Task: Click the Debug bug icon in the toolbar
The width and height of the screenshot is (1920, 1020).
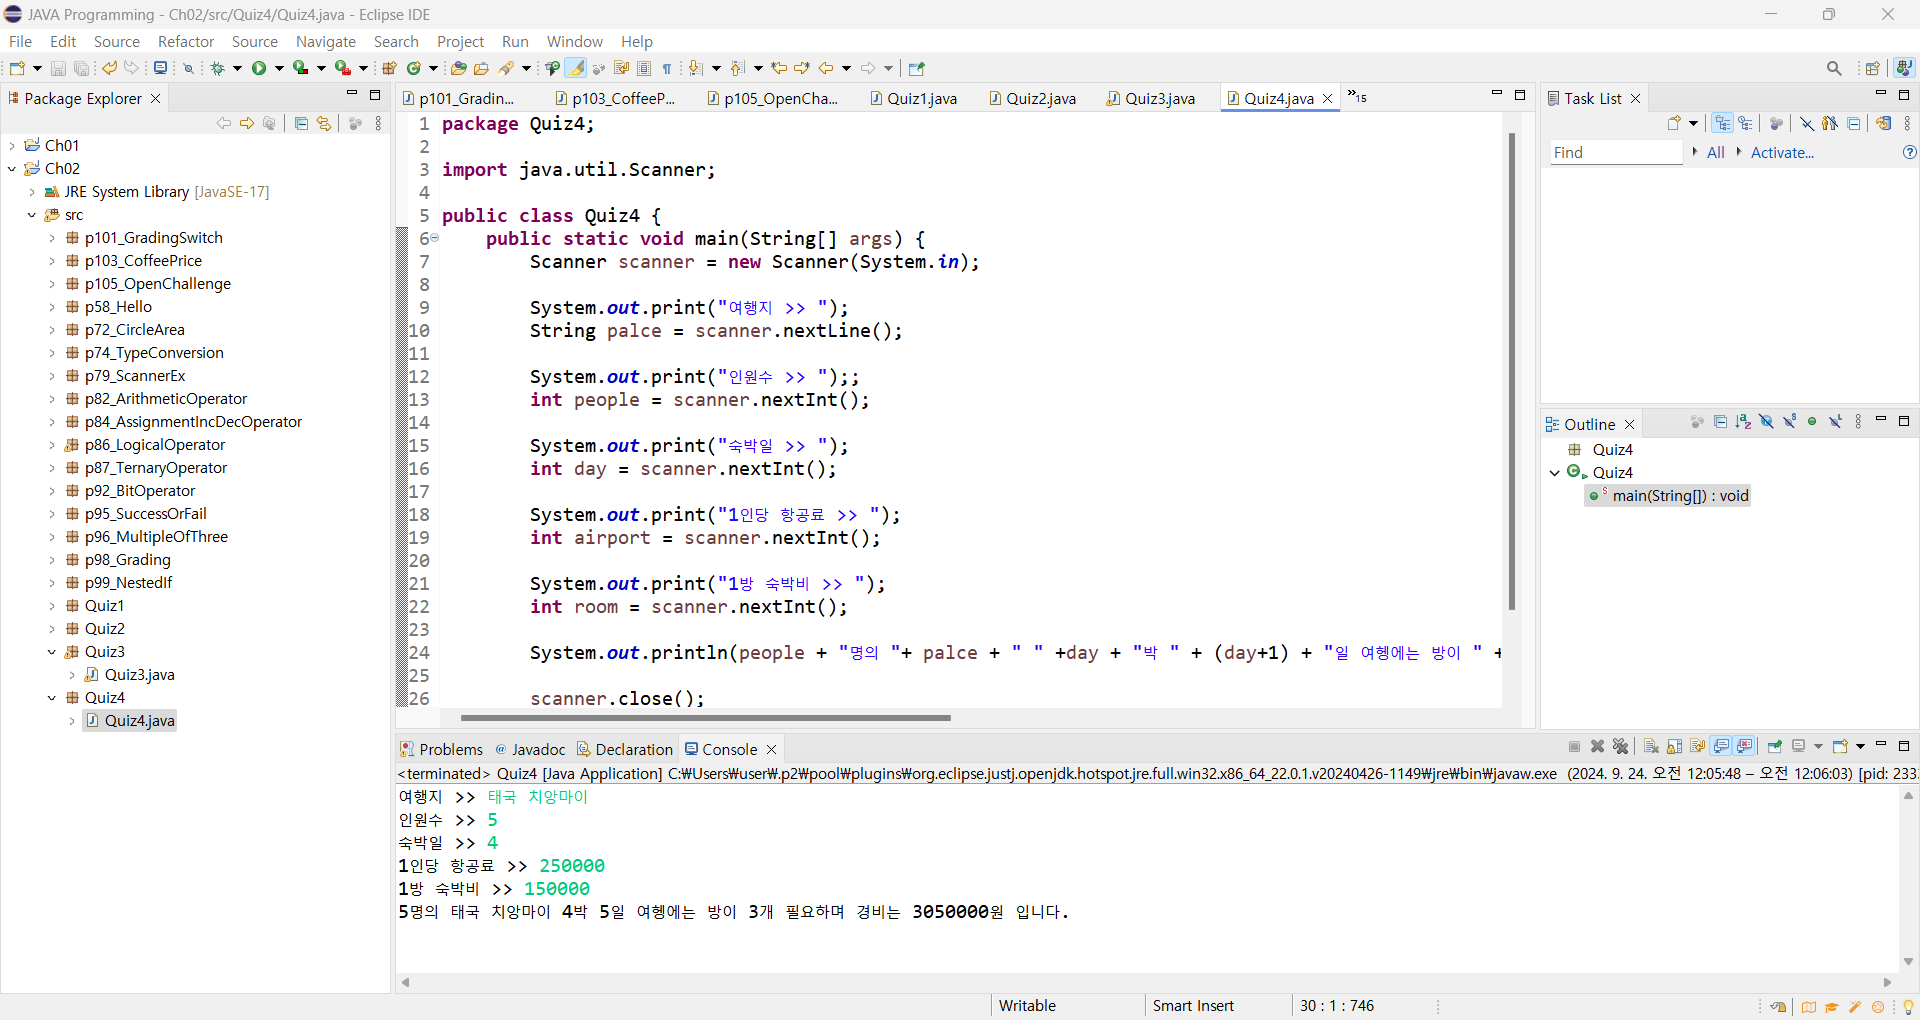Action: click(x=217, y=68)
